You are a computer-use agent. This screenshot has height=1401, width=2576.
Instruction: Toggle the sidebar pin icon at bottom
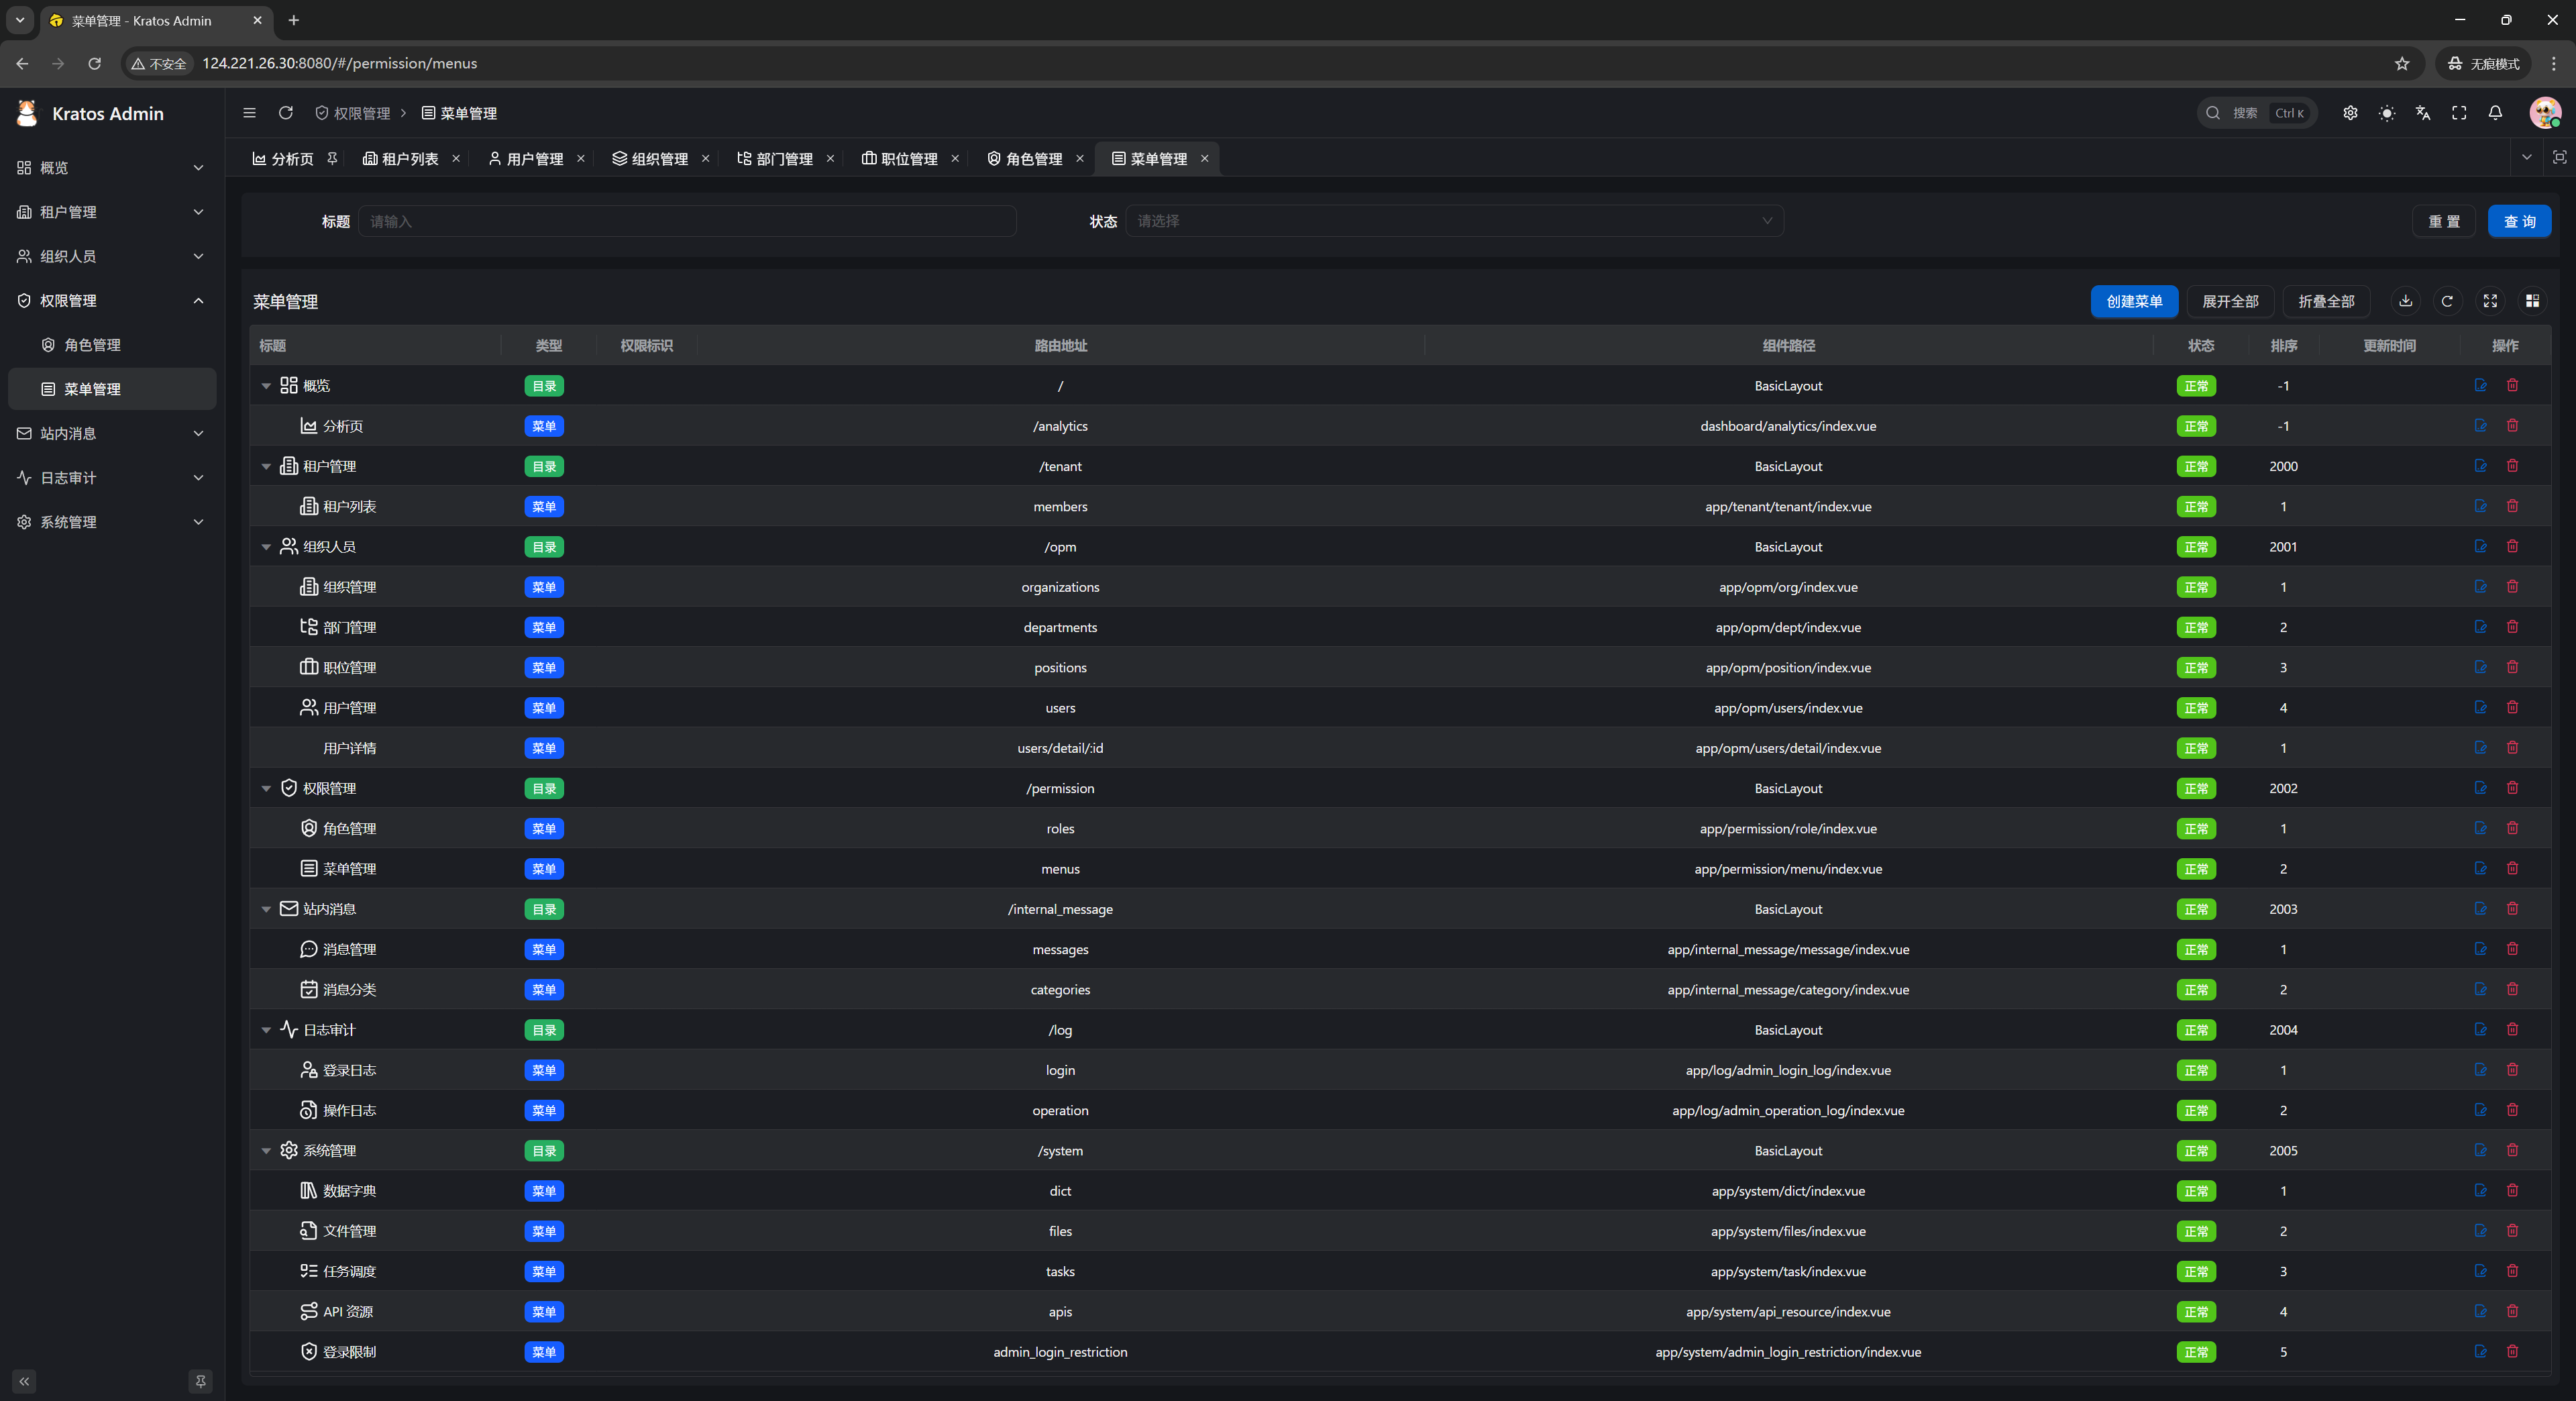200,1381
